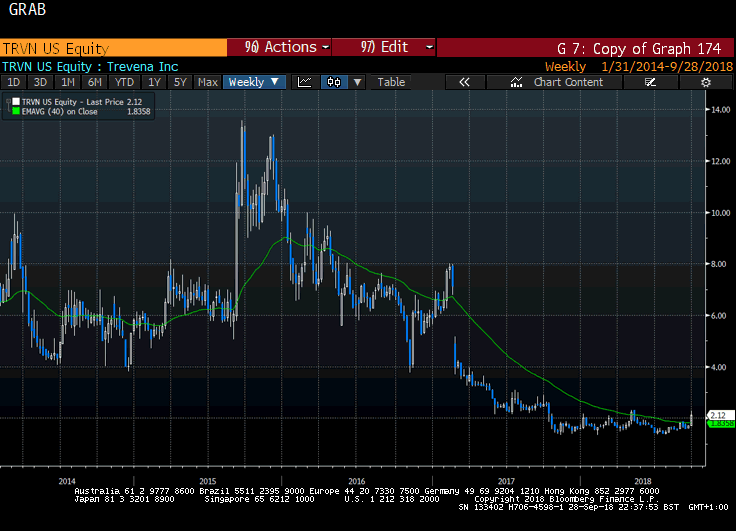Screen dimensions: 736x531
Task: Click the date range 1/31/2014-9/28/2018
Action: (x=667, y=67)
